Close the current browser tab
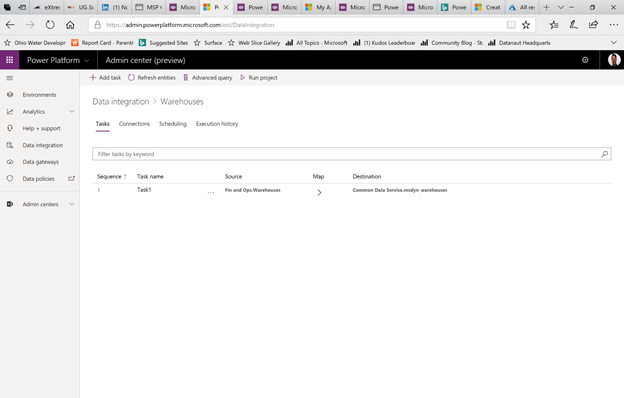Screen dimensions: 624x398 click(x=226, y=7)
